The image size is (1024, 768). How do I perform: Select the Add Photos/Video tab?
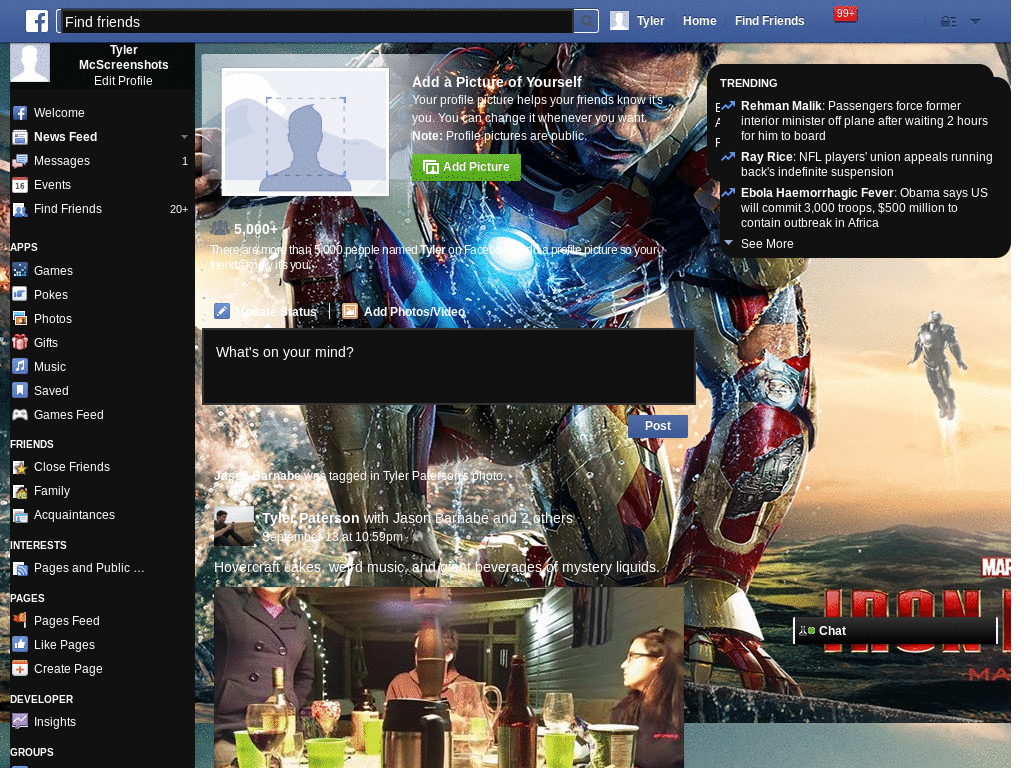[x=404, y=312]
